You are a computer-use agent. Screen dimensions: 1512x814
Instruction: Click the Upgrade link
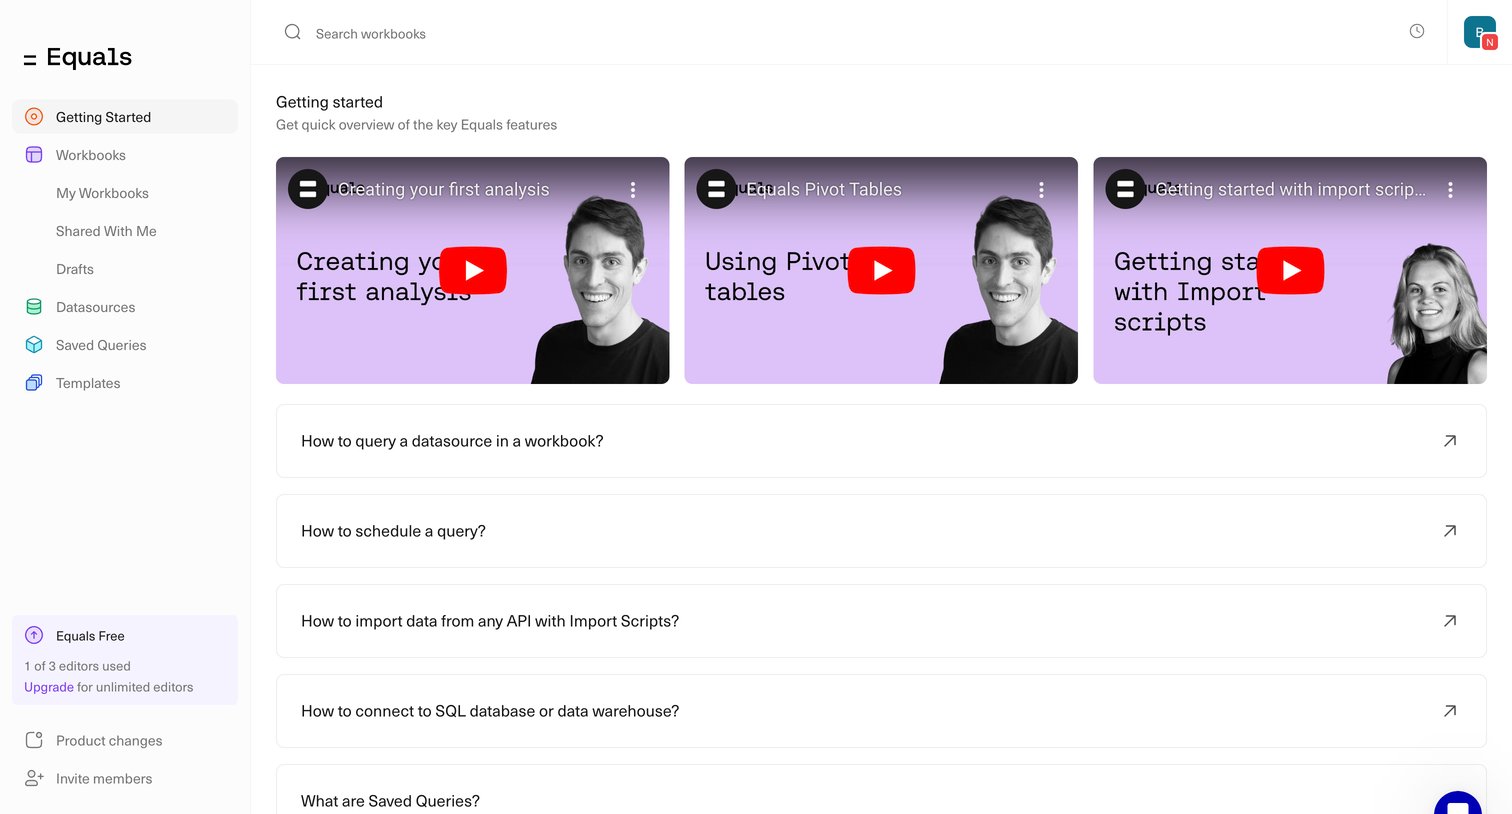tap(49, 687)
